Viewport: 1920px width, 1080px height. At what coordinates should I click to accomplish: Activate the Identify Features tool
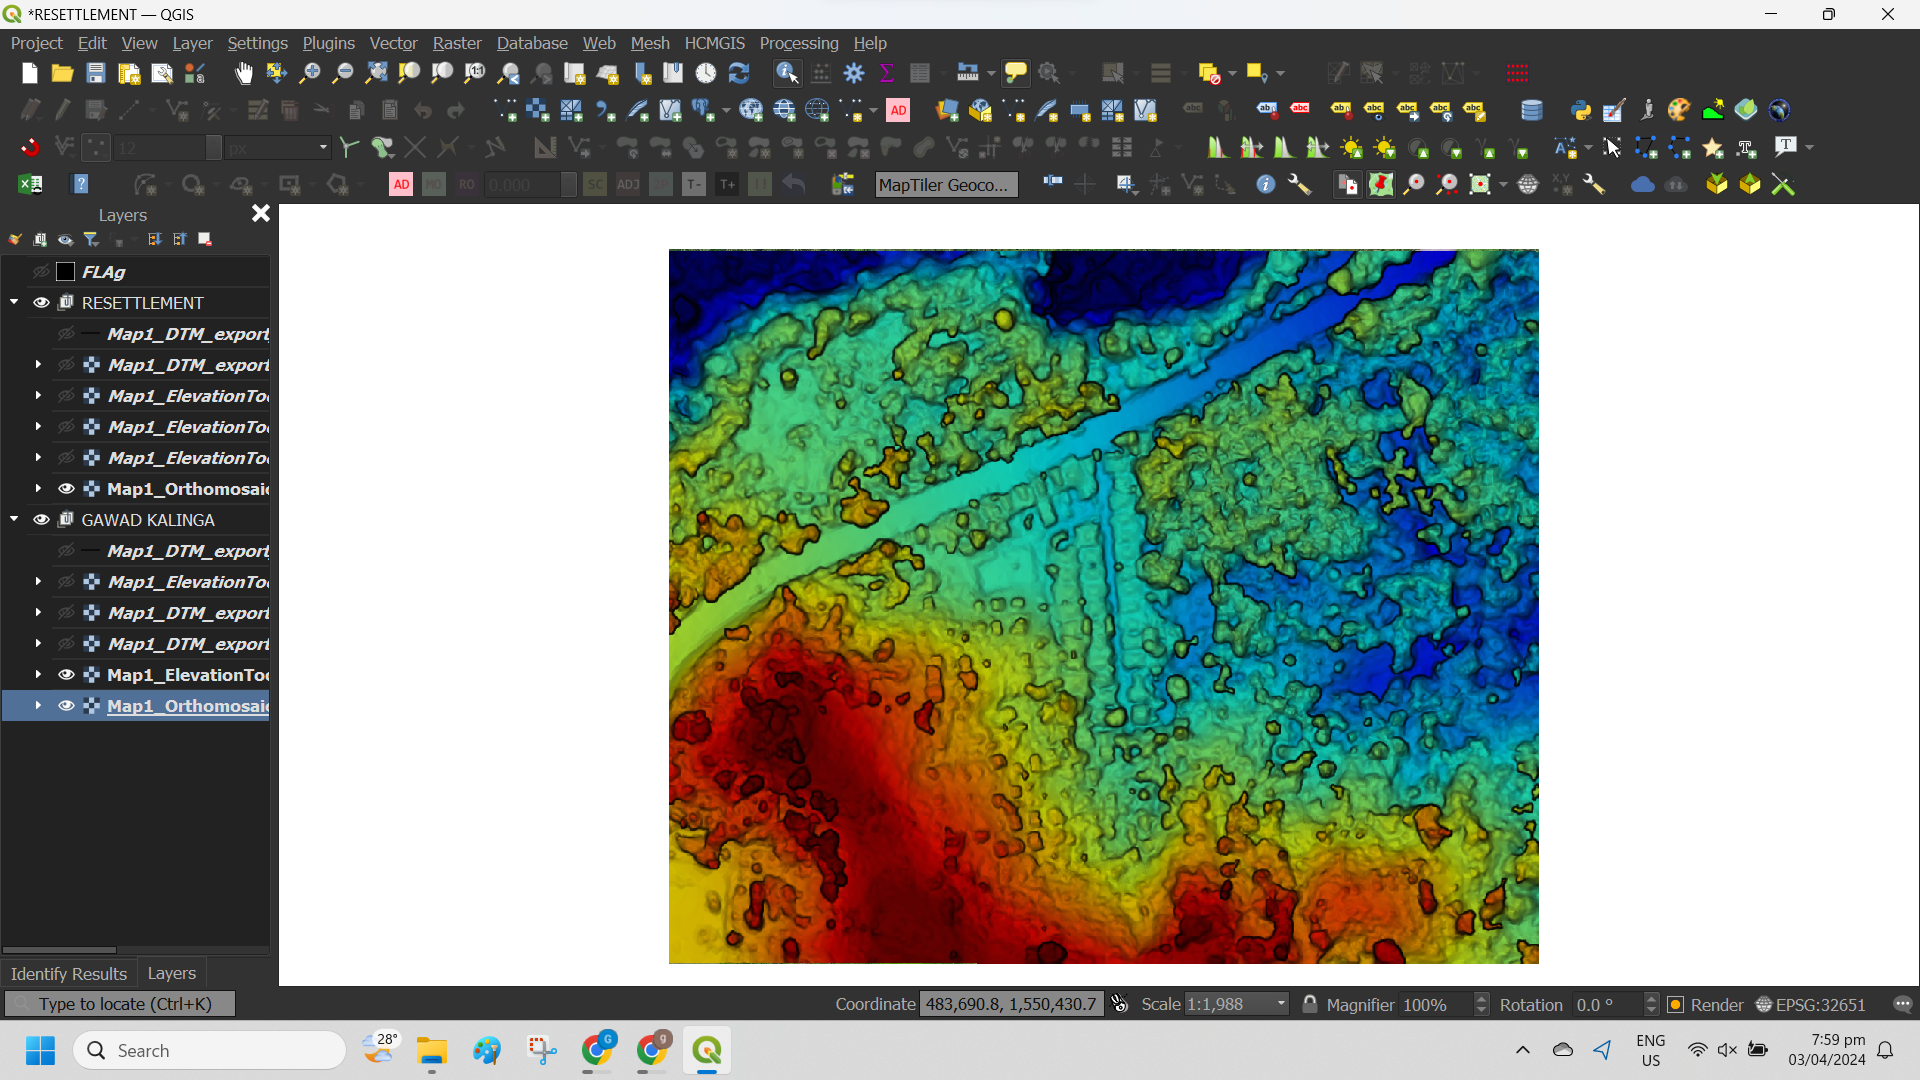(787, 73)
